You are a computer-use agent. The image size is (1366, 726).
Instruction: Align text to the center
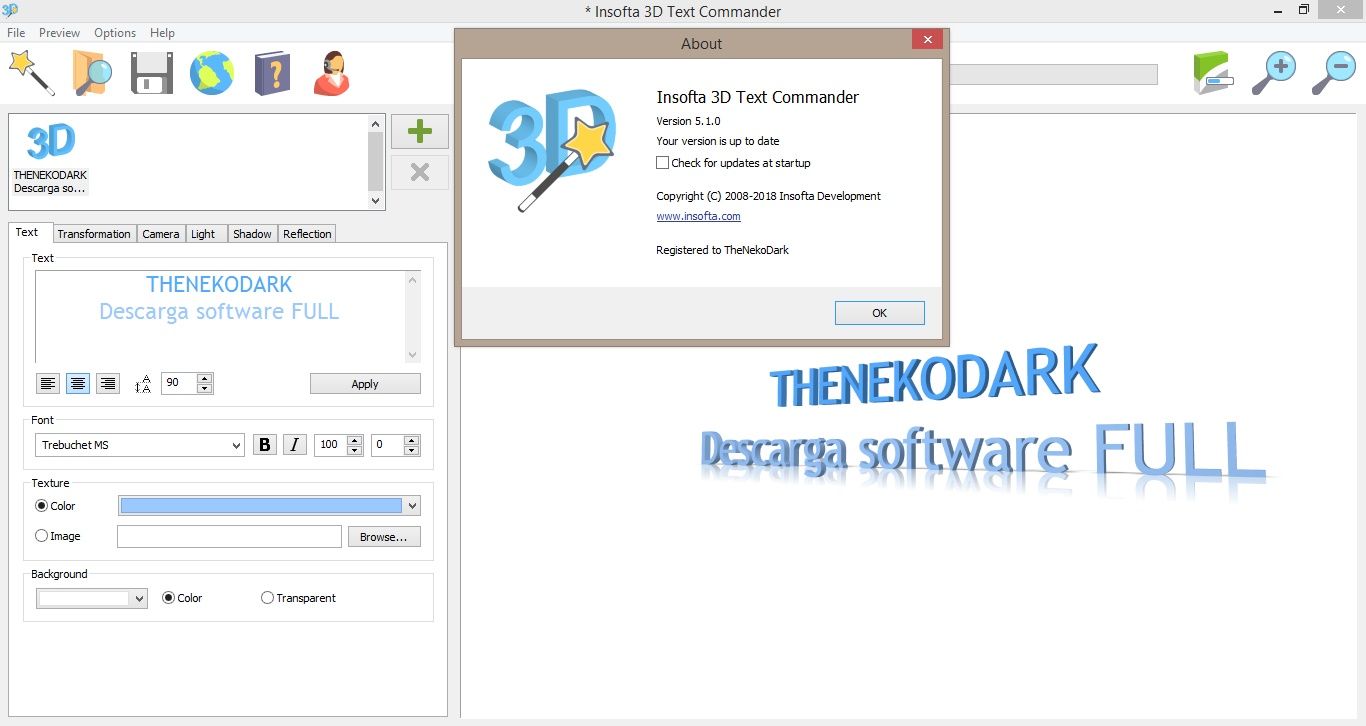pyautogui.click(x=78, y=383)
